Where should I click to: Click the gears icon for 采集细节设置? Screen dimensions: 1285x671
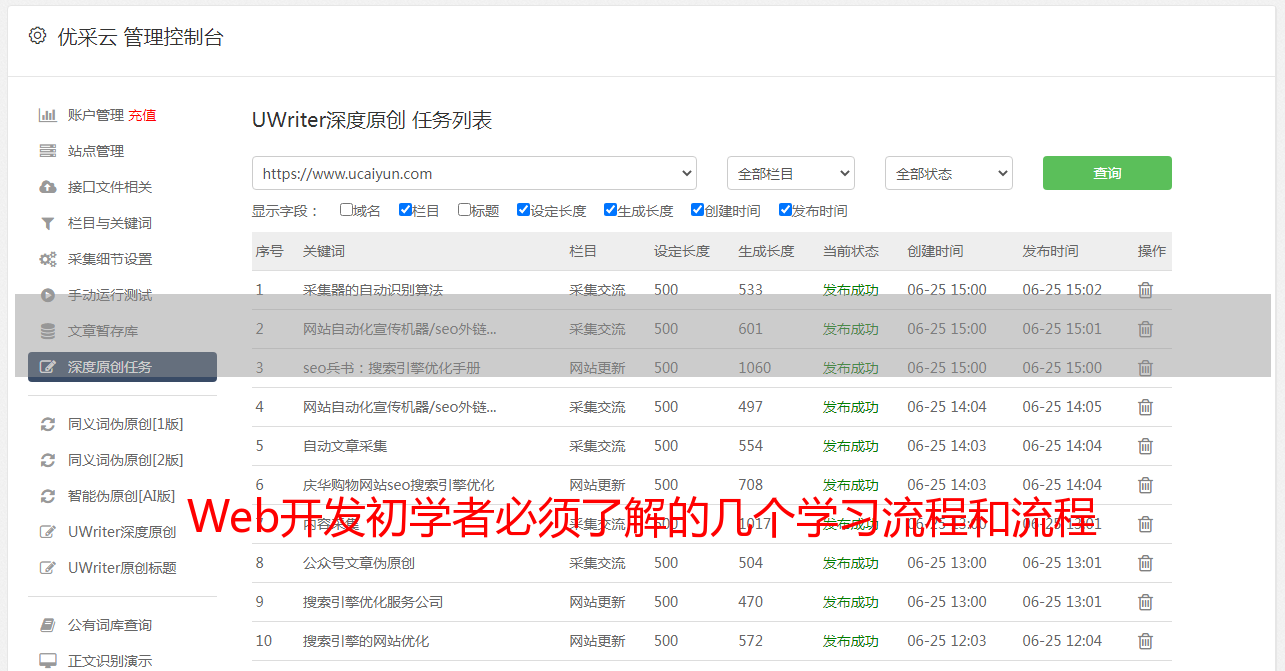pos(48,259)
